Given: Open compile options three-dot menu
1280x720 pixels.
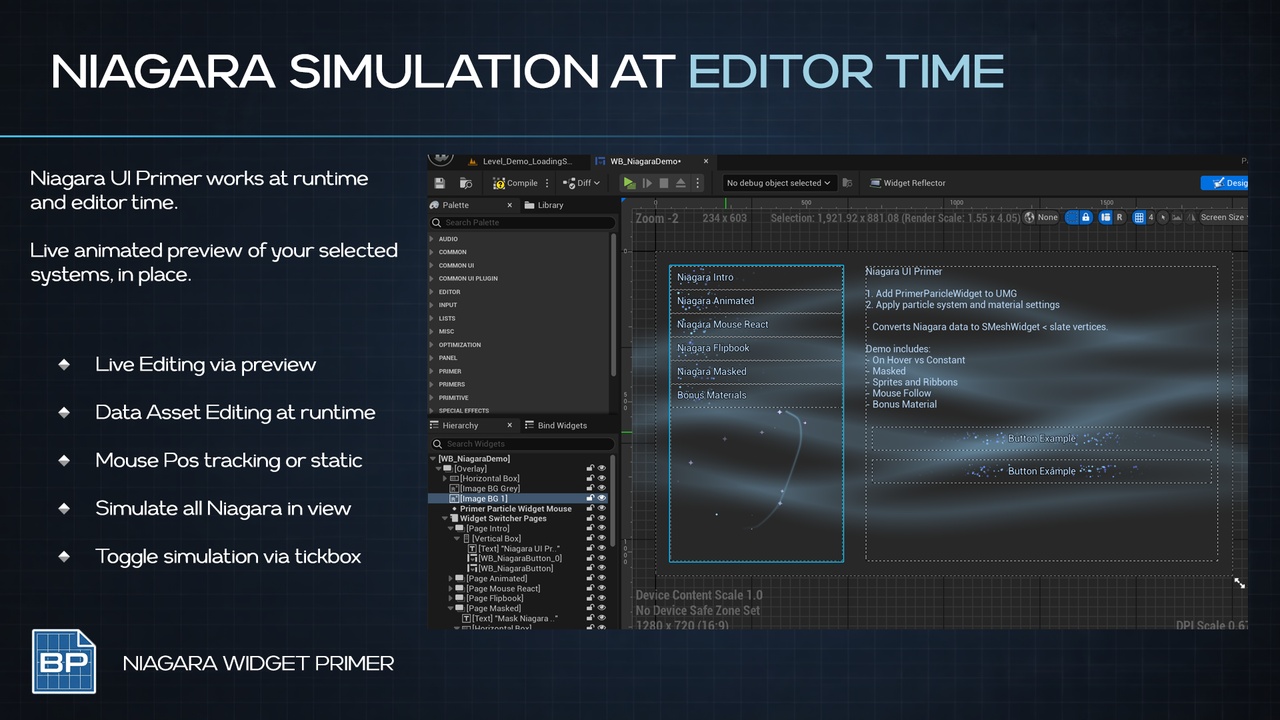Looking at the screenshot, I should point(547,183).
